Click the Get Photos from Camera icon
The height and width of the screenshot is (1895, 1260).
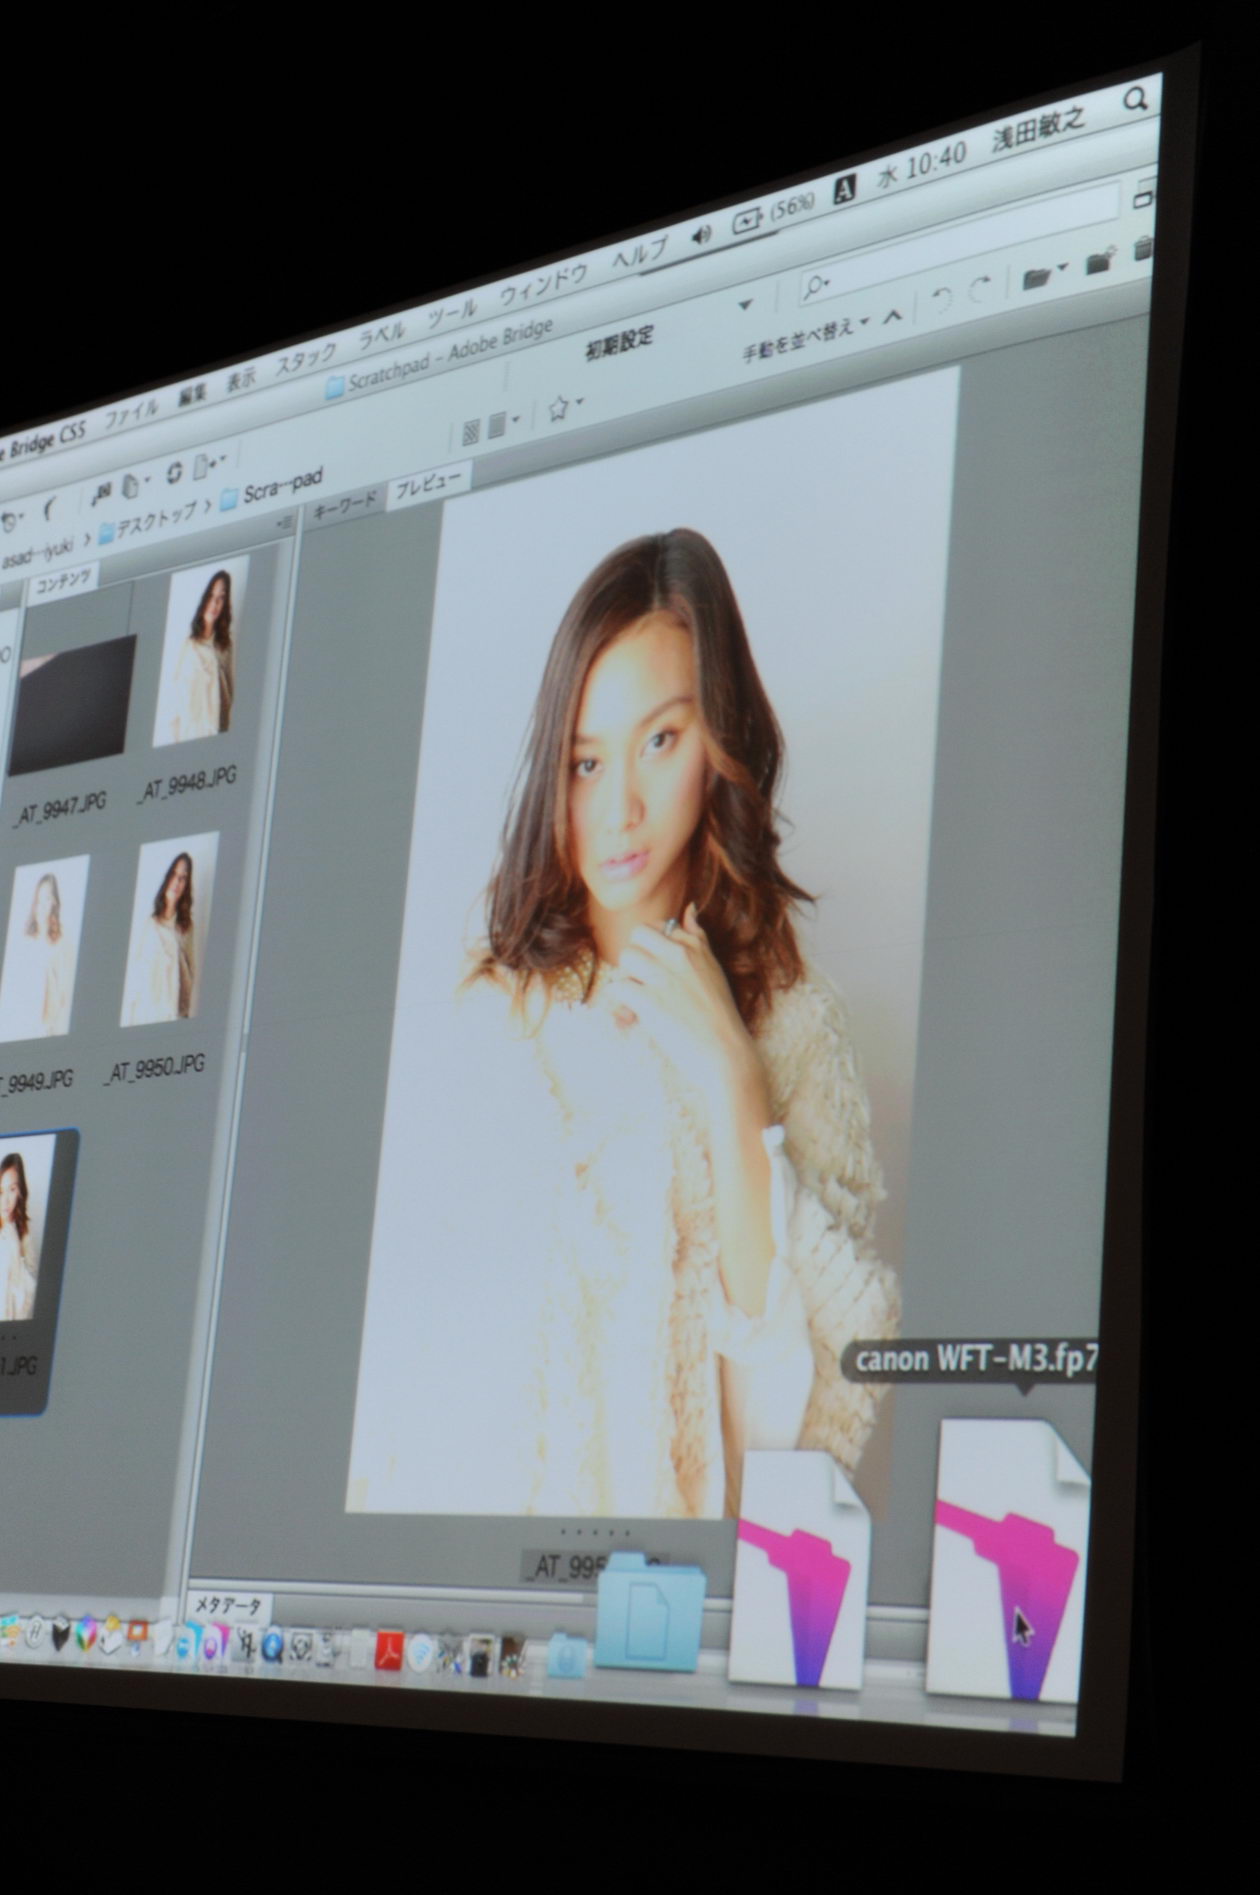pyautogui.click(x=100, y=492)
